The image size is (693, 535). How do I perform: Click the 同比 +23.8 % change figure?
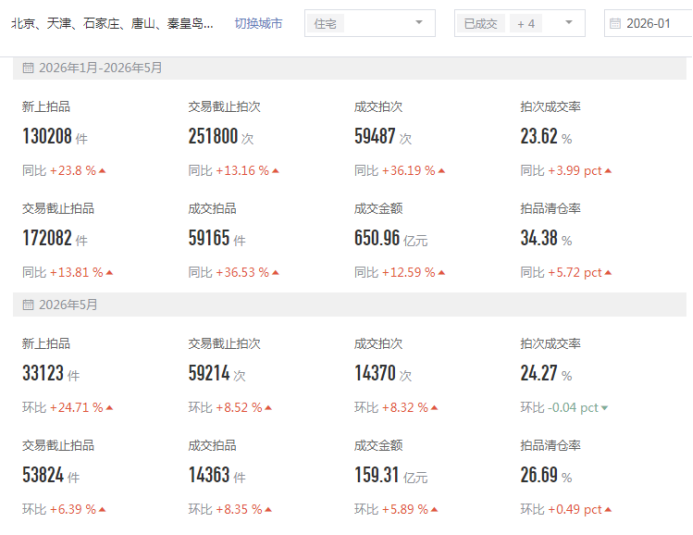point(64,171)
